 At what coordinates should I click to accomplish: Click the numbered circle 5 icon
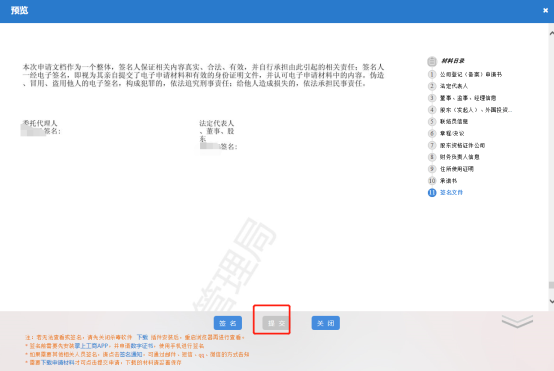click(432, 122)
